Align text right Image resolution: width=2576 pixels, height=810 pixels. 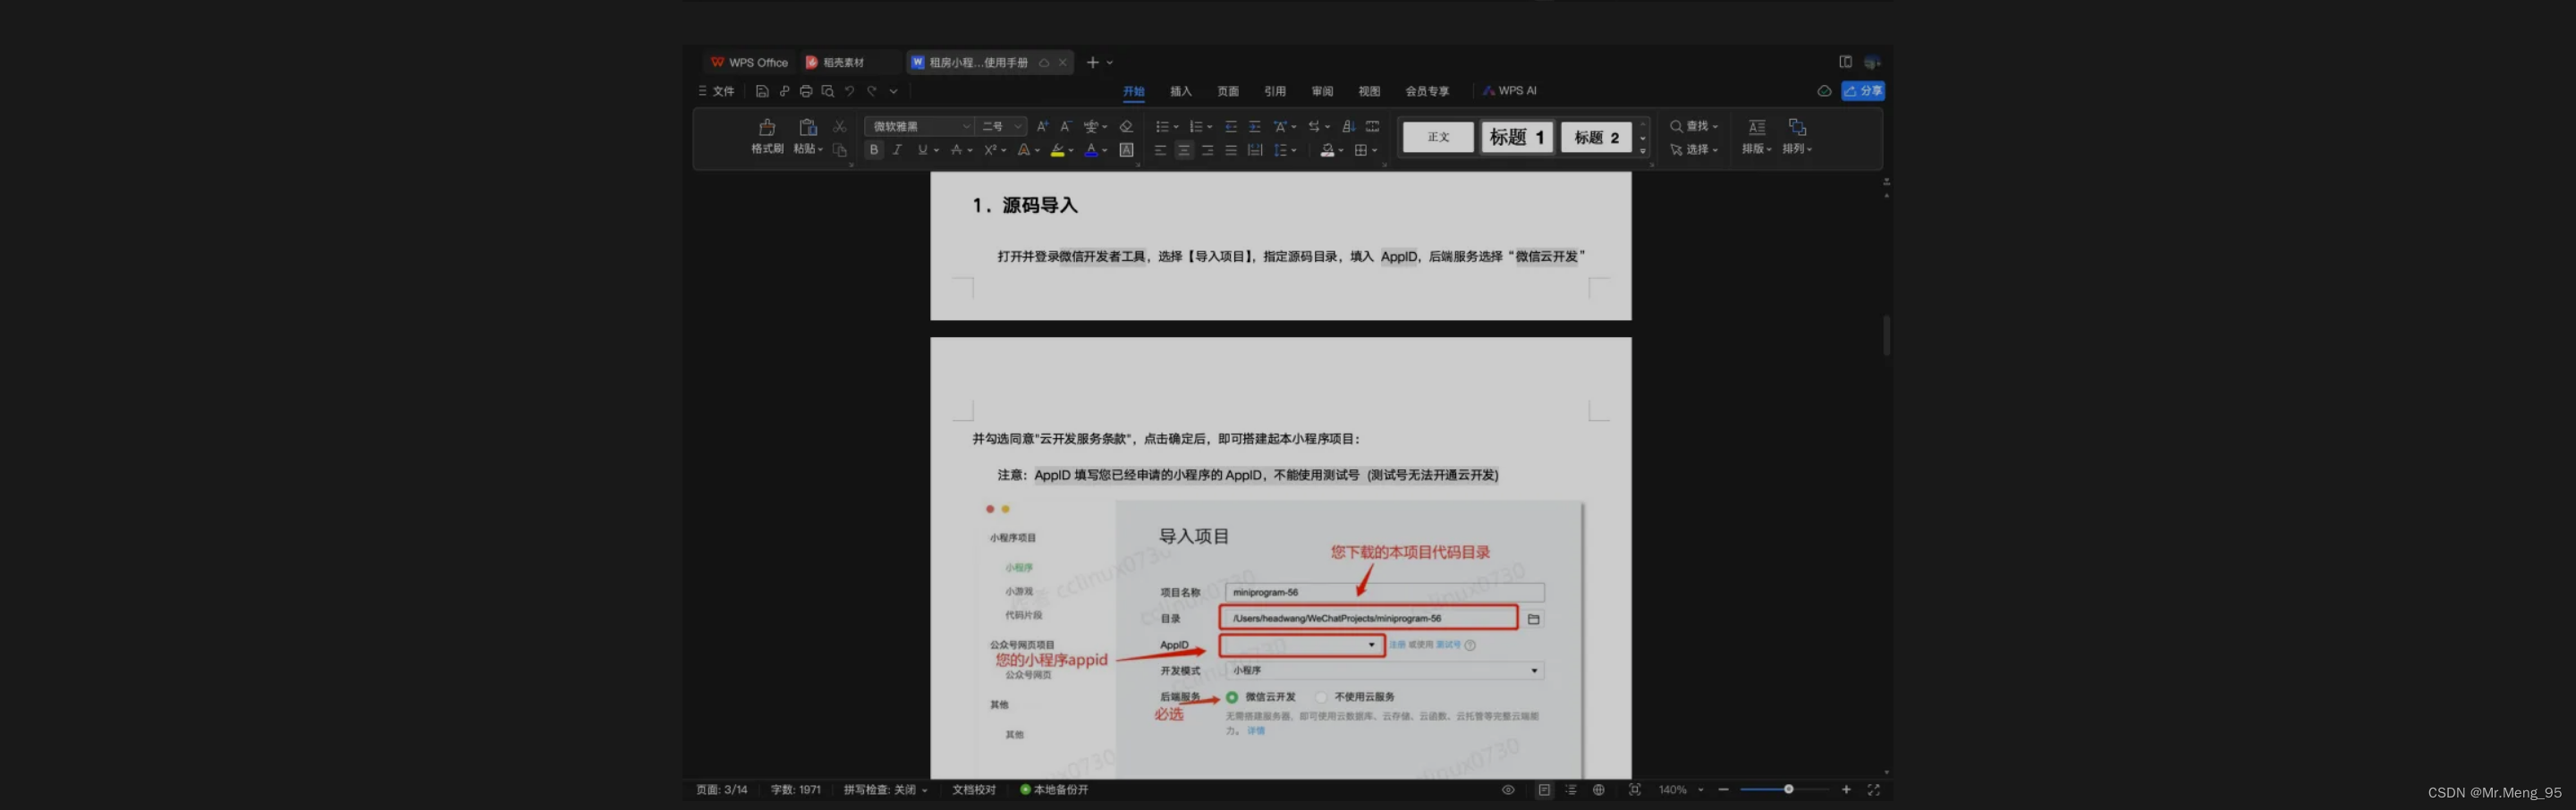1207,150
